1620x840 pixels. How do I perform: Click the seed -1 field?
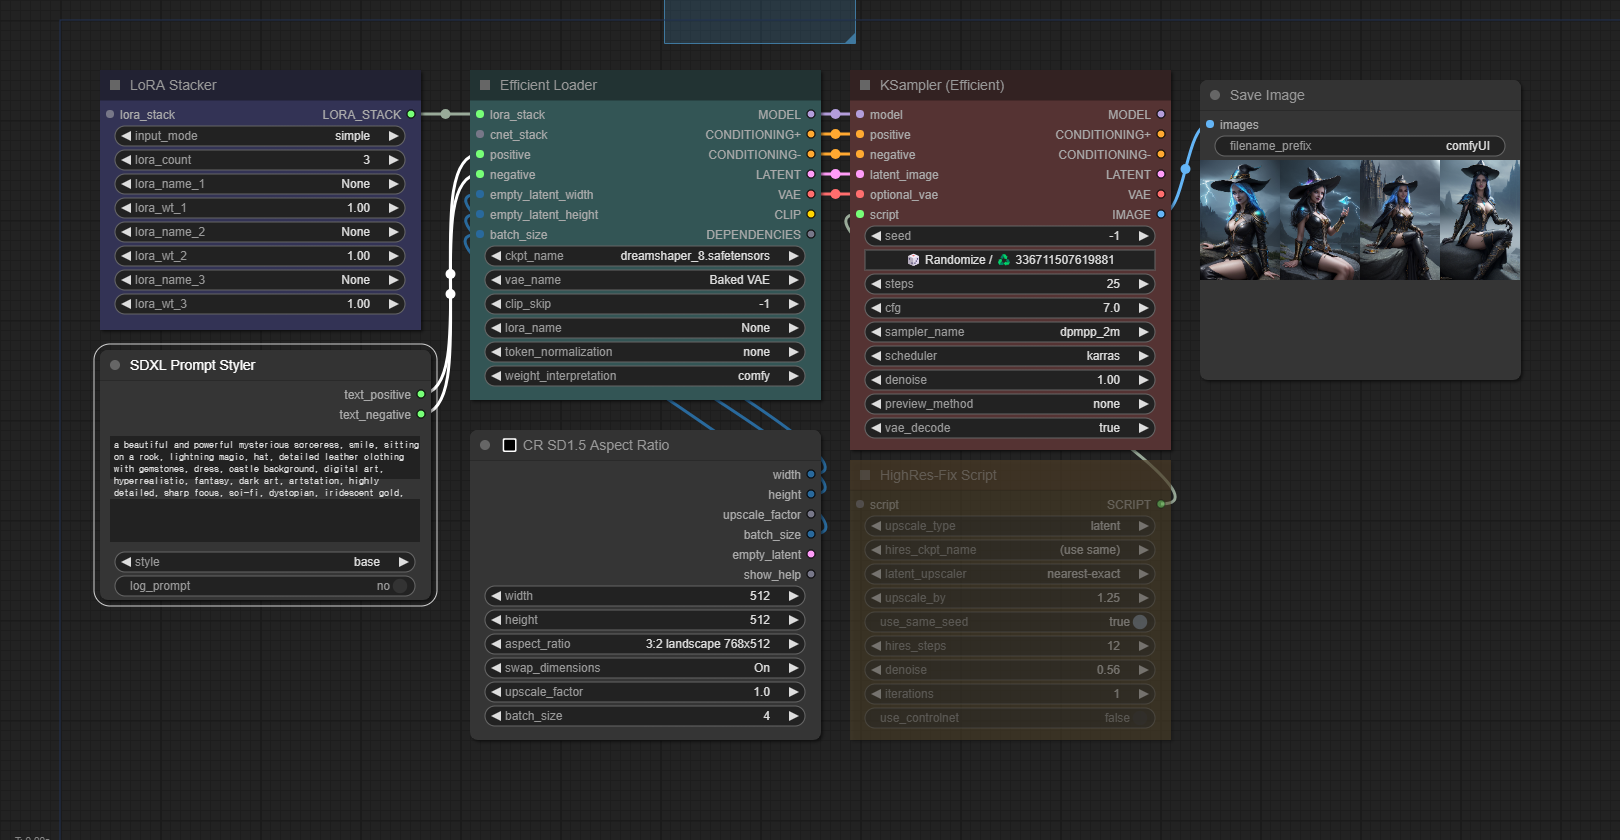click(1010, 236)
